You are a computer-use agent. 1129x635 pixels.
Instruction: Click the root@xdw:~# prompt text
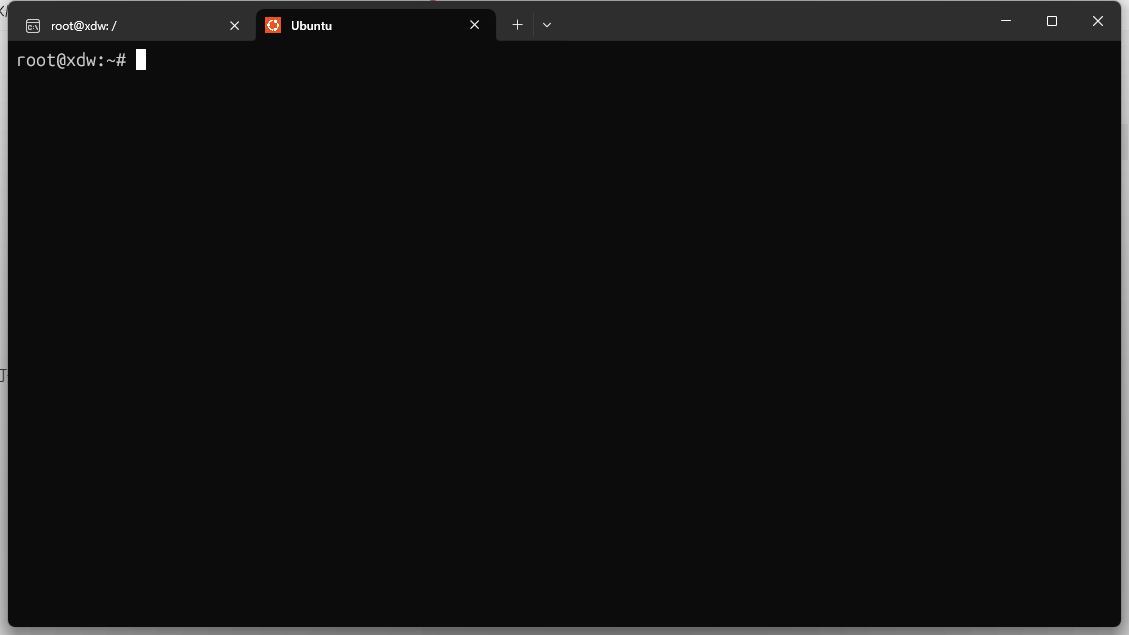[71, 60]
